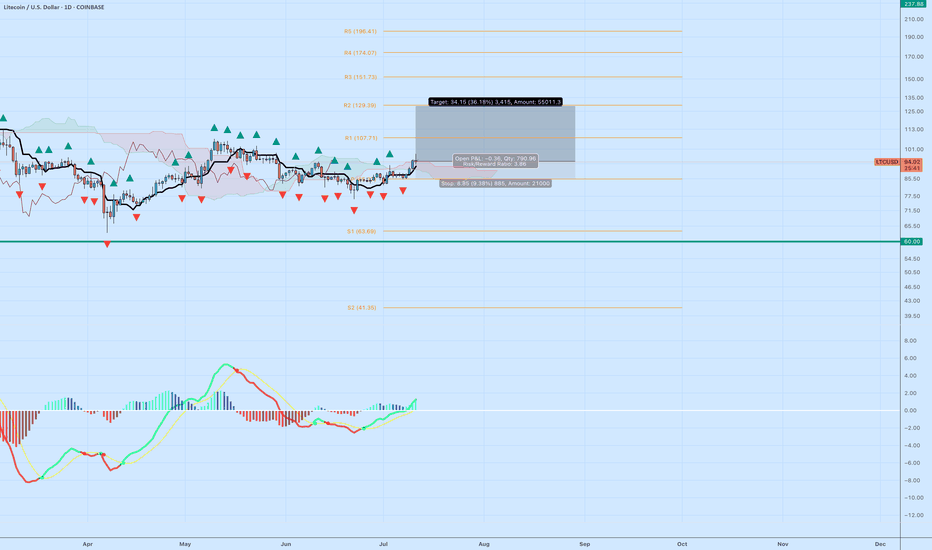This screenshot has width=932, height=550.
Task: Click 46.50 on the price axis
Action: pyautogui.click(x=912, y=287)
